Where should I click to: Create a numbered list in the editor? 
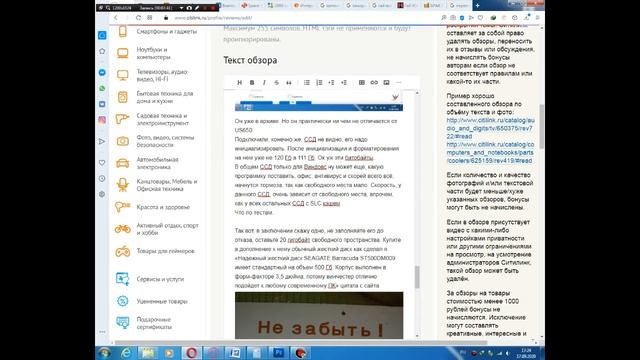319,82
